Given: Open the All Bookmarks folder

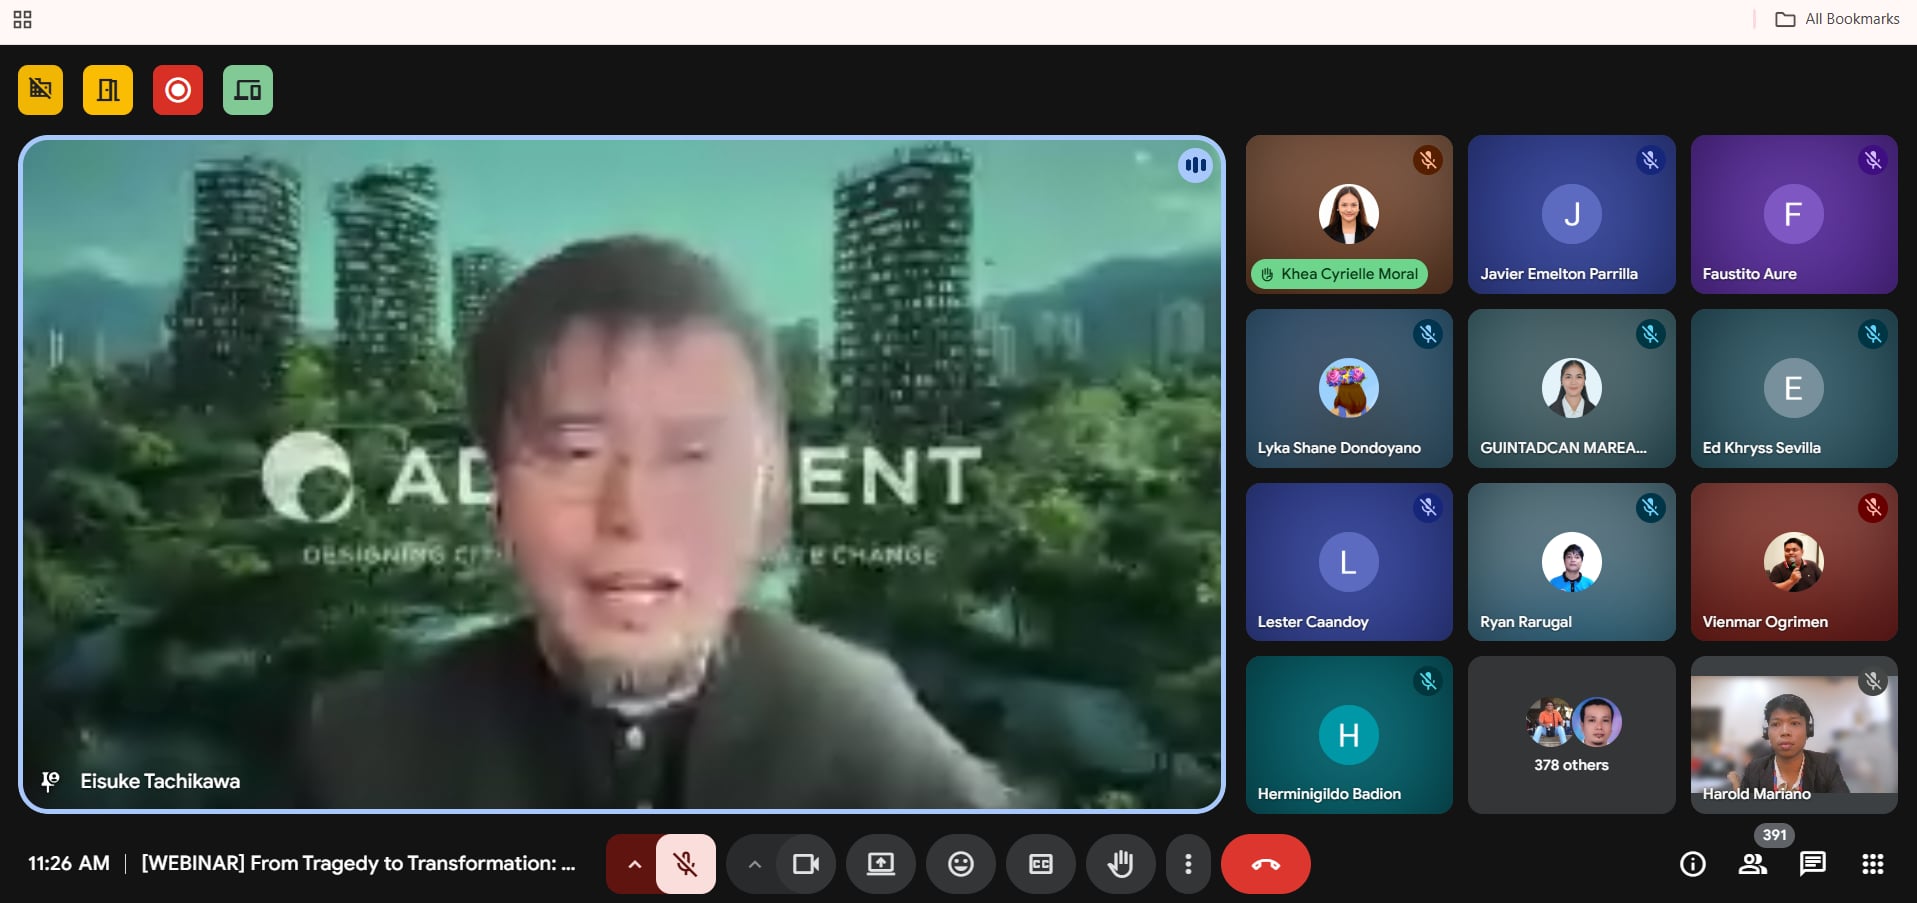Looking at the screenshot, I should click(x=1837, y=19).
